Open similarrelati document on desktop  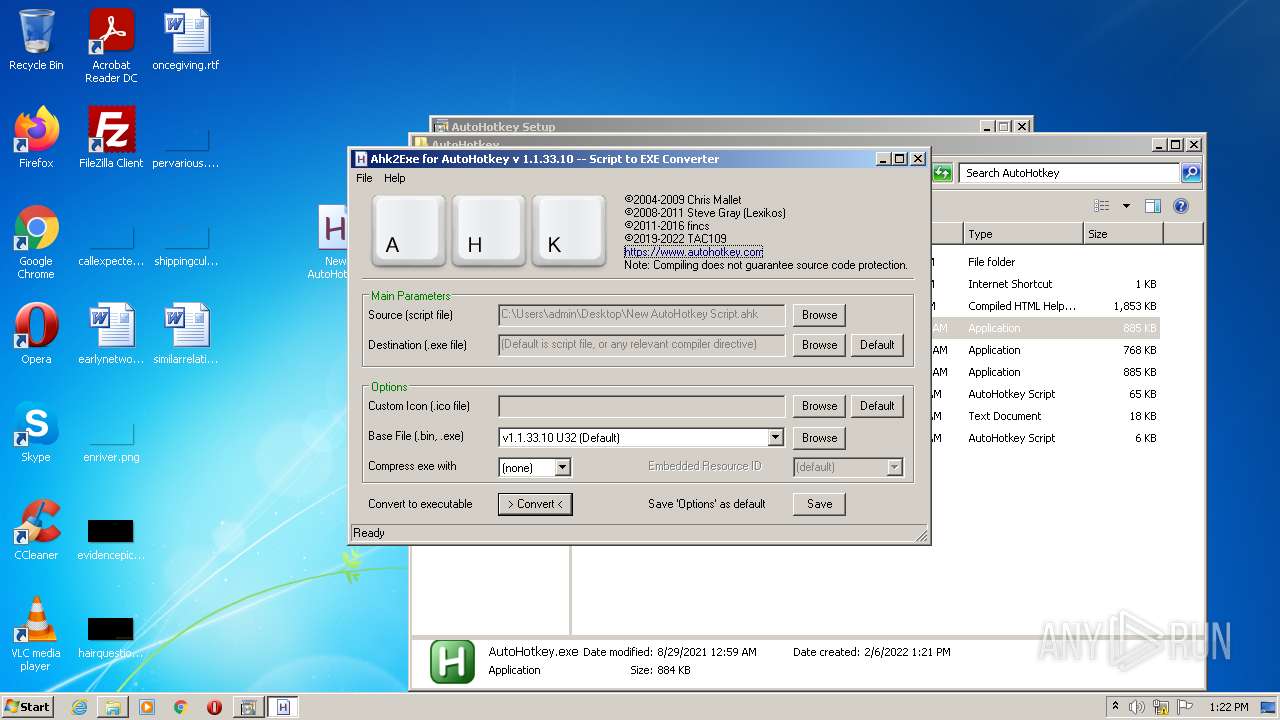(x=186, y=334)
